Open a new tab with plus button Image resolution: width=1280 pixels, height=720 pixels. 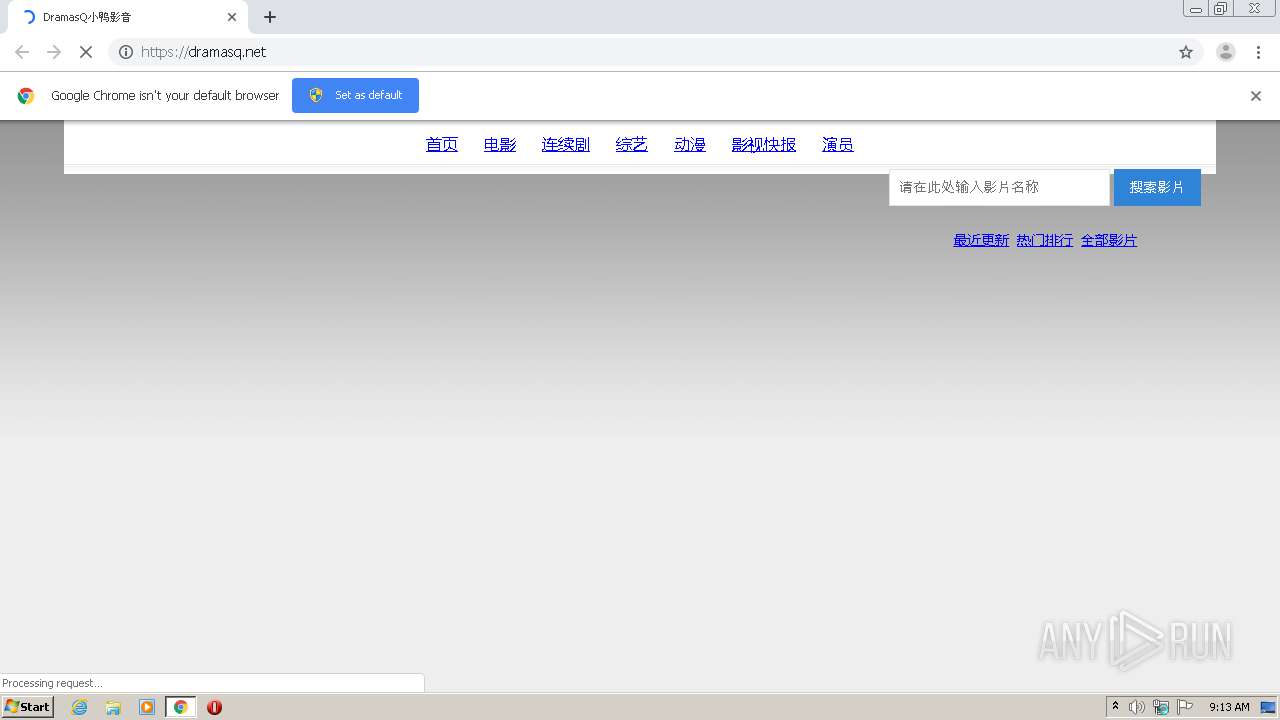click(x=270, y=17)
